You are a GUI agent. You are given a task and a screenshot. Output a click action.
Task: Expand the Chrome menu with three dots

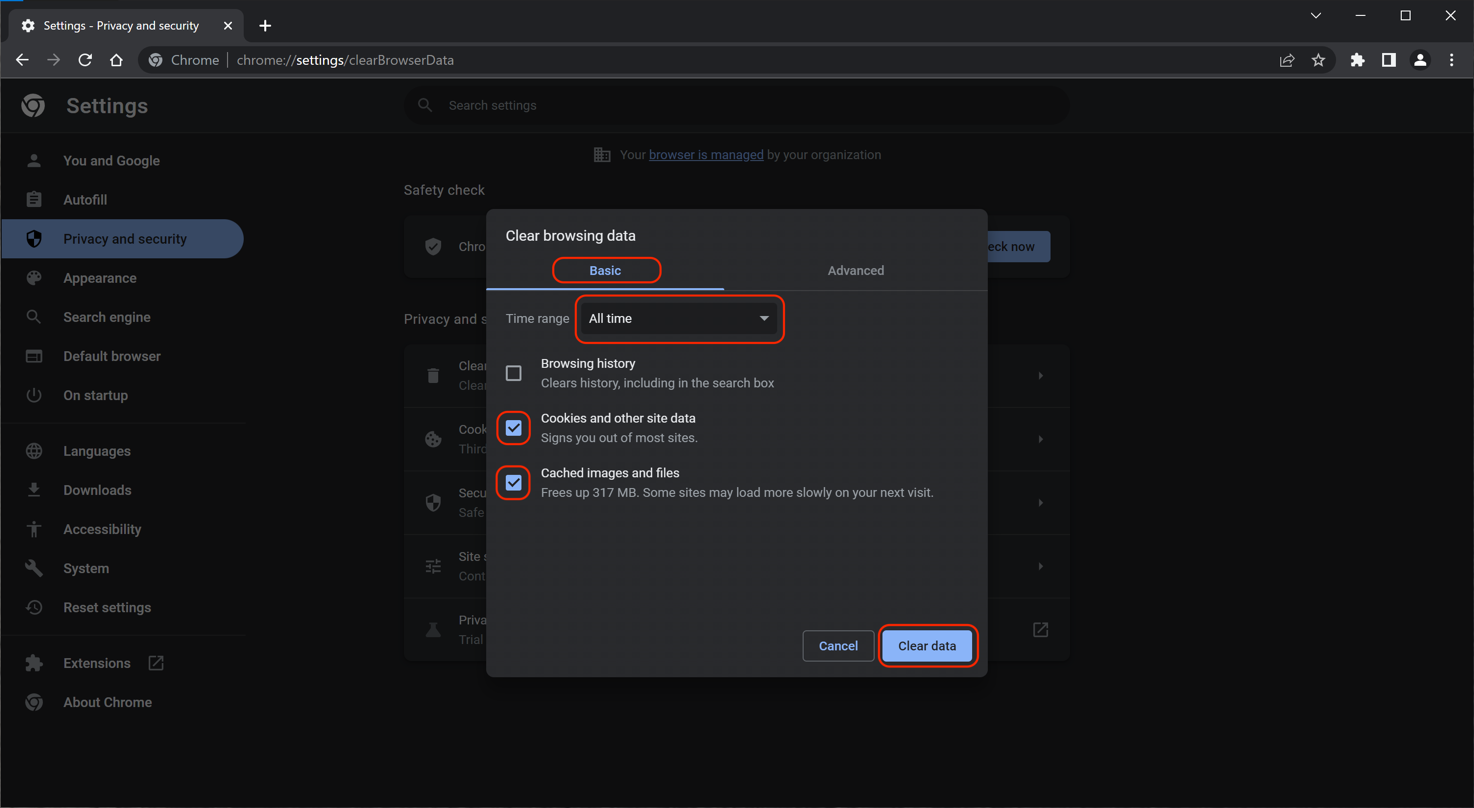click(x=1451, y=60)
